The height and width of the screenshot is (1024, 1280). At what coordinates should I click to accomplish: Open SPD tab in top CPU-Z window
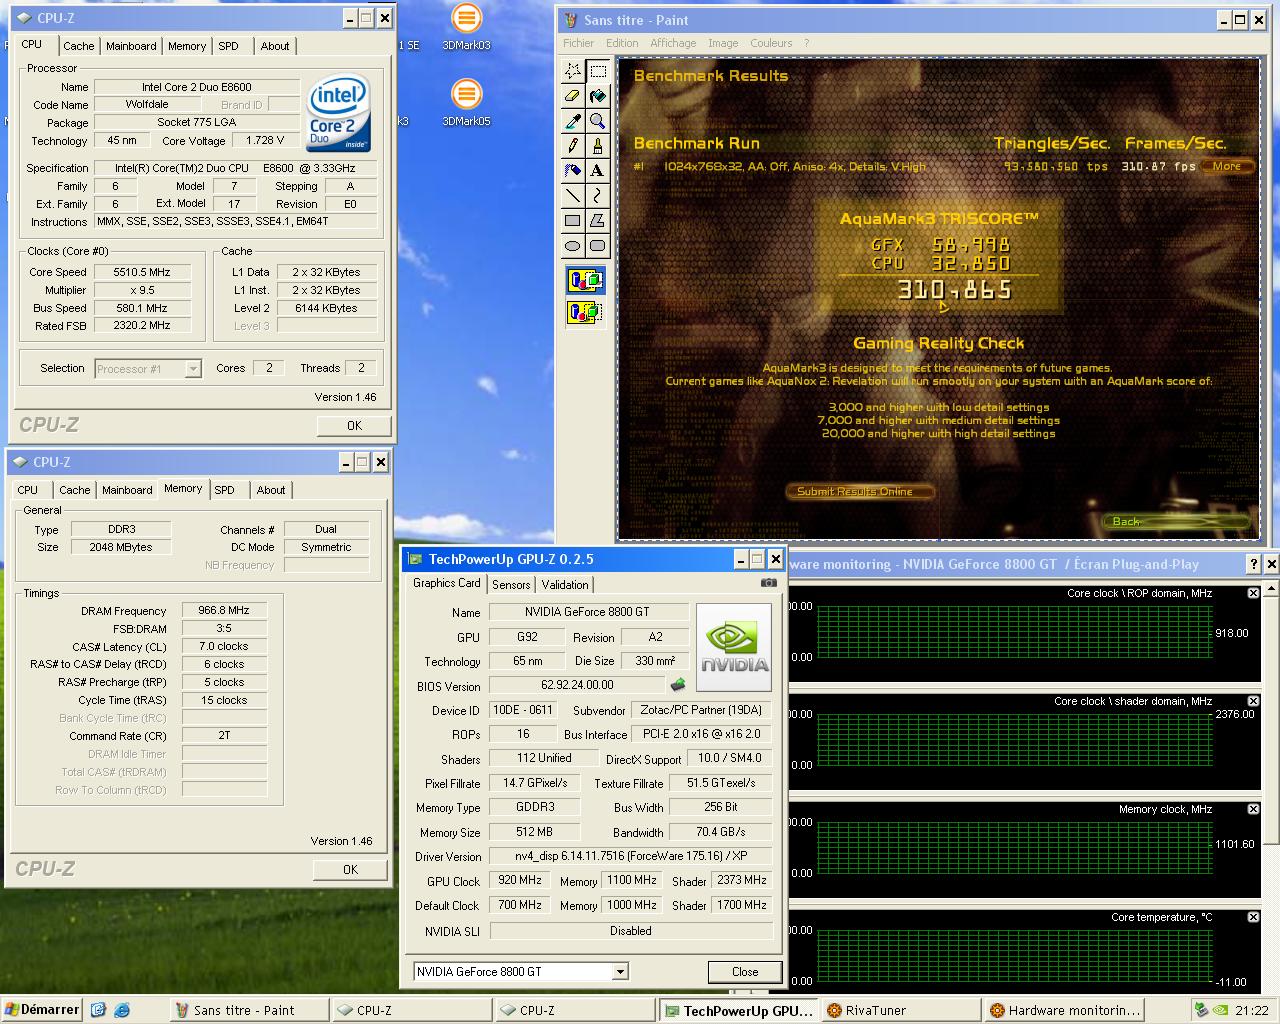[229, 46]
